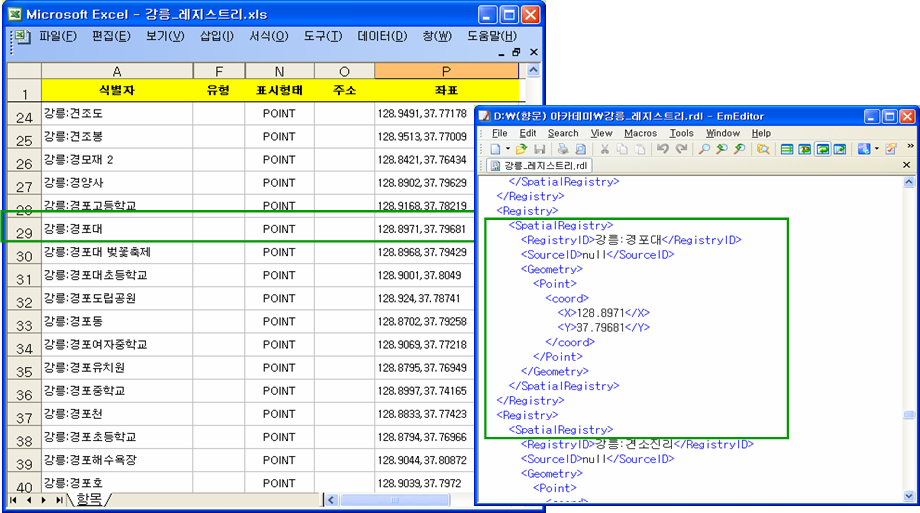920x513 pixels.
Task: Click the Excel workbook icon beside 파일 menu
Action: 22,37
